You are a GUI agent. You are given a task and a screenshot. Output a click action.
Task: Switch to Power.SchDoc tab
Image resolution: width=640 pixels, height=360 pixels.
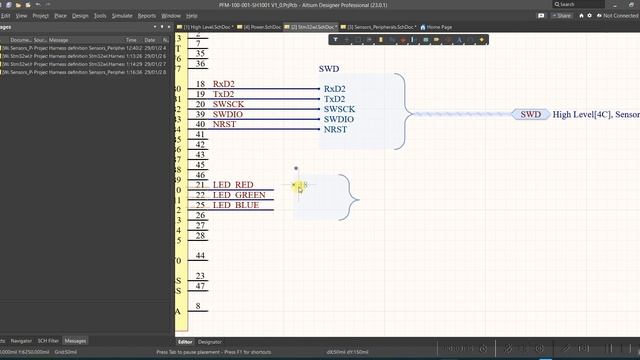259,27
